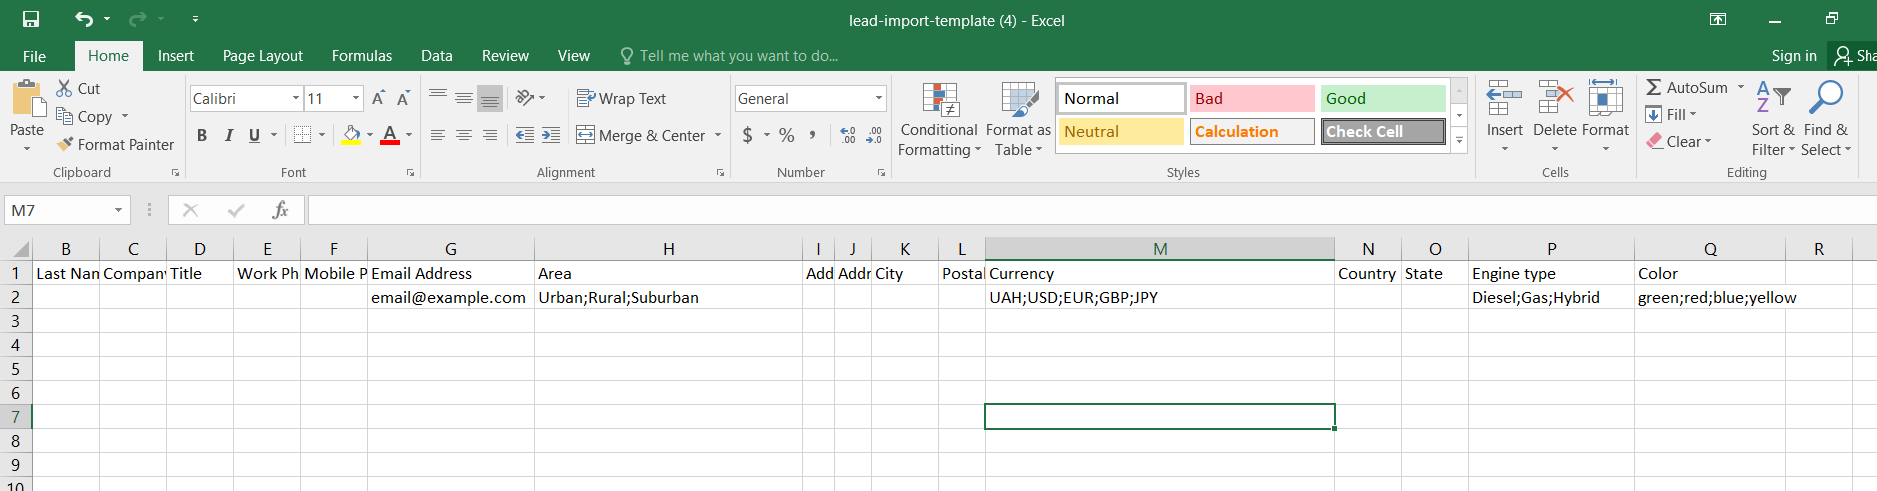Open Sort & Filter

click(1773, 118)
